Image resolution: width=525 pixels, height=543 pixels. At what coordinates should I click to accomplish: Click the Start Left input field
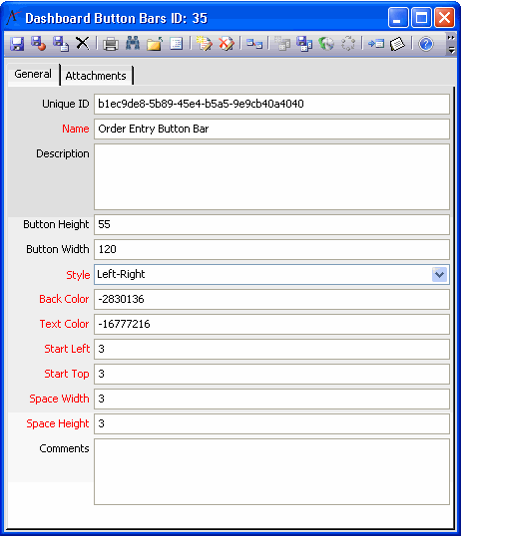click(x=272, y=349)
